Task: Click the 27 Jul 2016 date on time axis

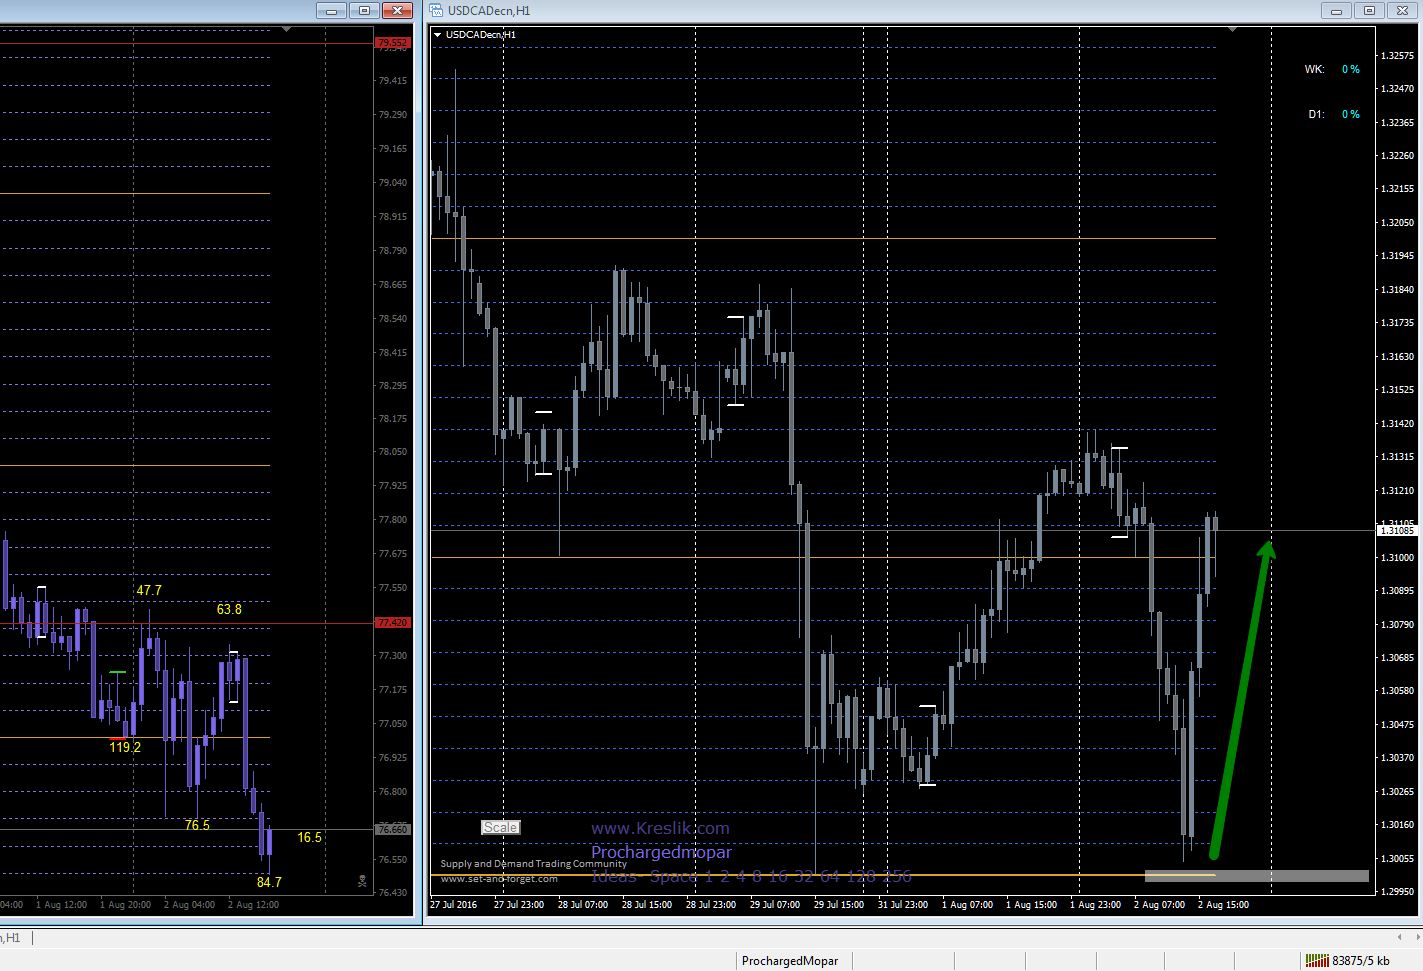Action: [454, 904]
